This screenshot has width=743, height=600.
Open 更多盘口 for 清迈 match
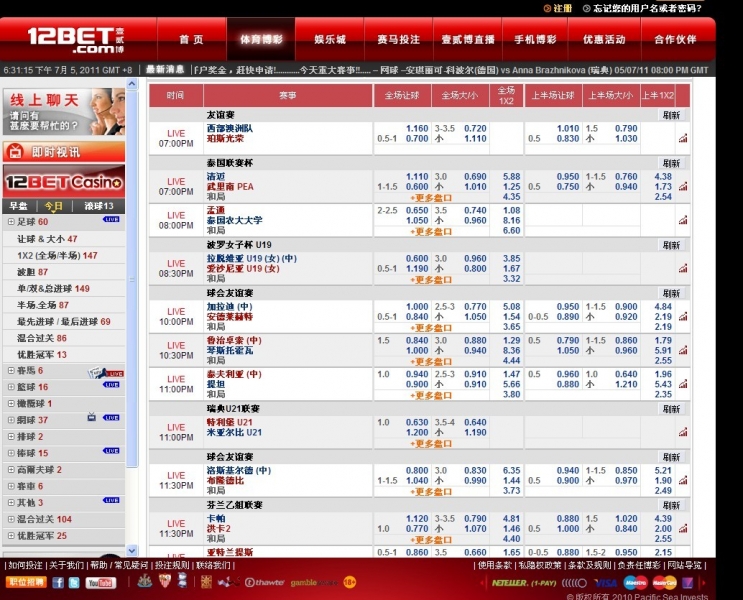(431, 198)
